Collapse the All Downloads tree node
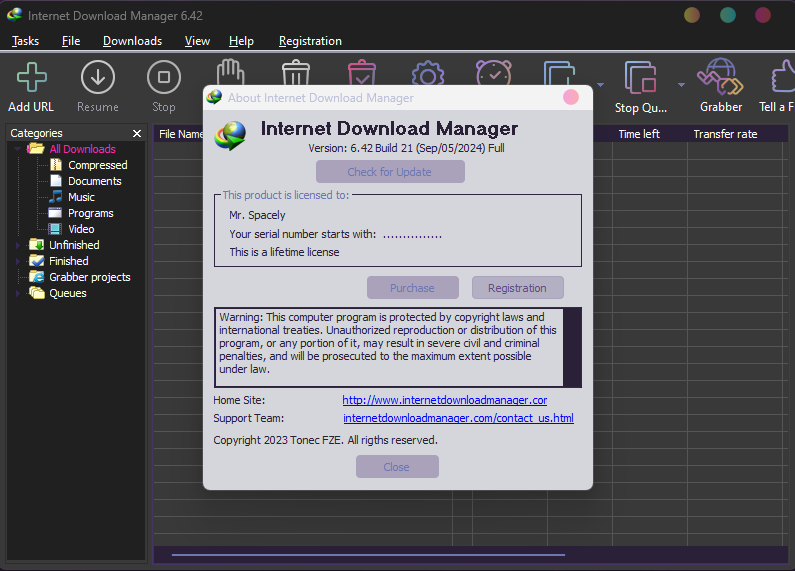The width and height of the screenshot is (795, 571). pos(17,149)
